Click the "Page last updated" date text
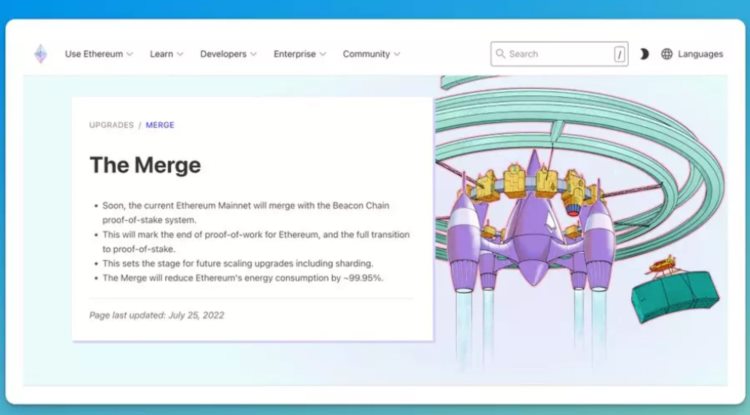Viewport: 750px width, 415px height. [156, 315]
